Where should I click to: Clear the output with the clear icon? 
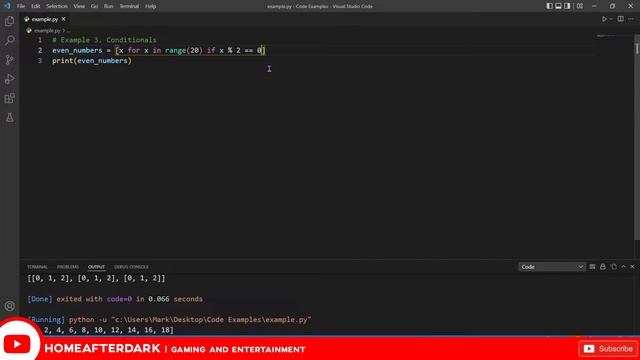click(x=592, y=267)
